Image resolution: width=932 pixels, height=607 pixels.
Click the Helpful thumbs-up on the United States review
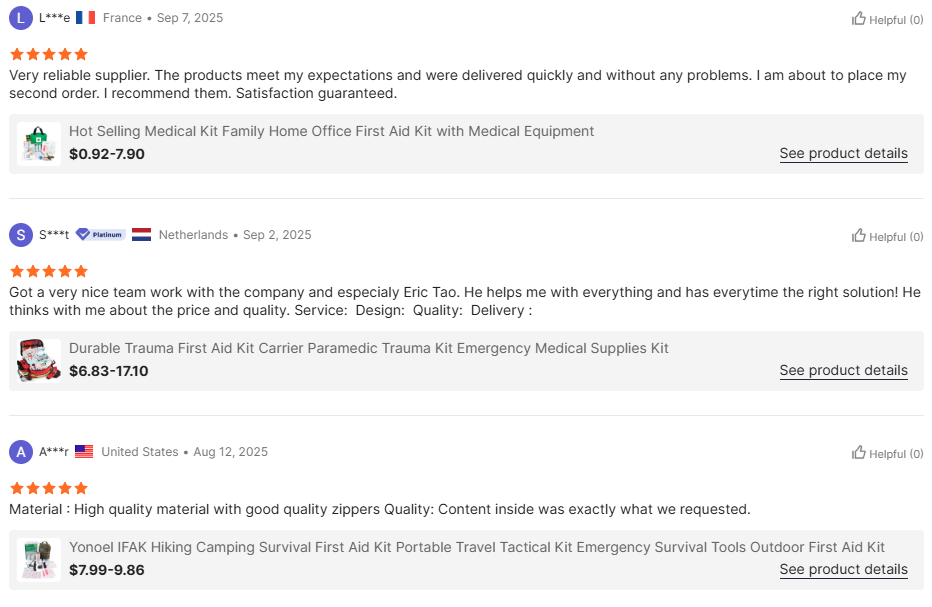click(x=859, y=453)
